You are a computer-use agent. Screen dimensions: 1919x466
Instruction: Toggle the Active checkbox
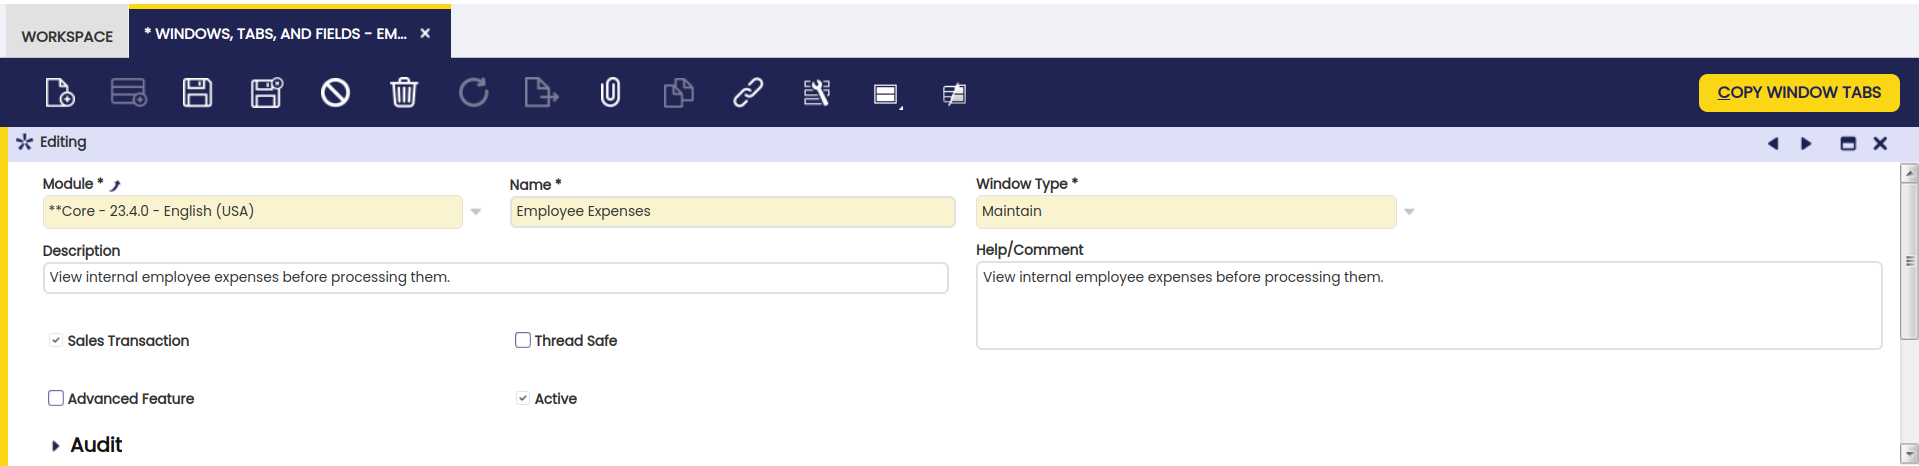click(x=523, y=398)
